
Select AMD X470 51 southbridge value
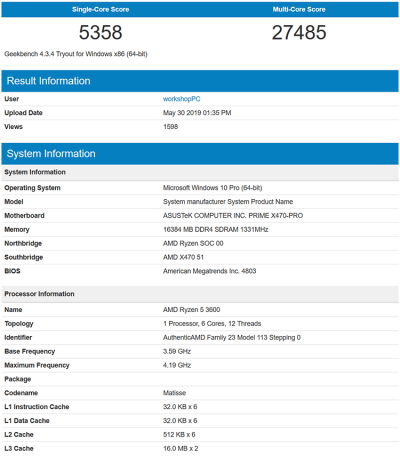pyautogui.click(x=183, y=257)
